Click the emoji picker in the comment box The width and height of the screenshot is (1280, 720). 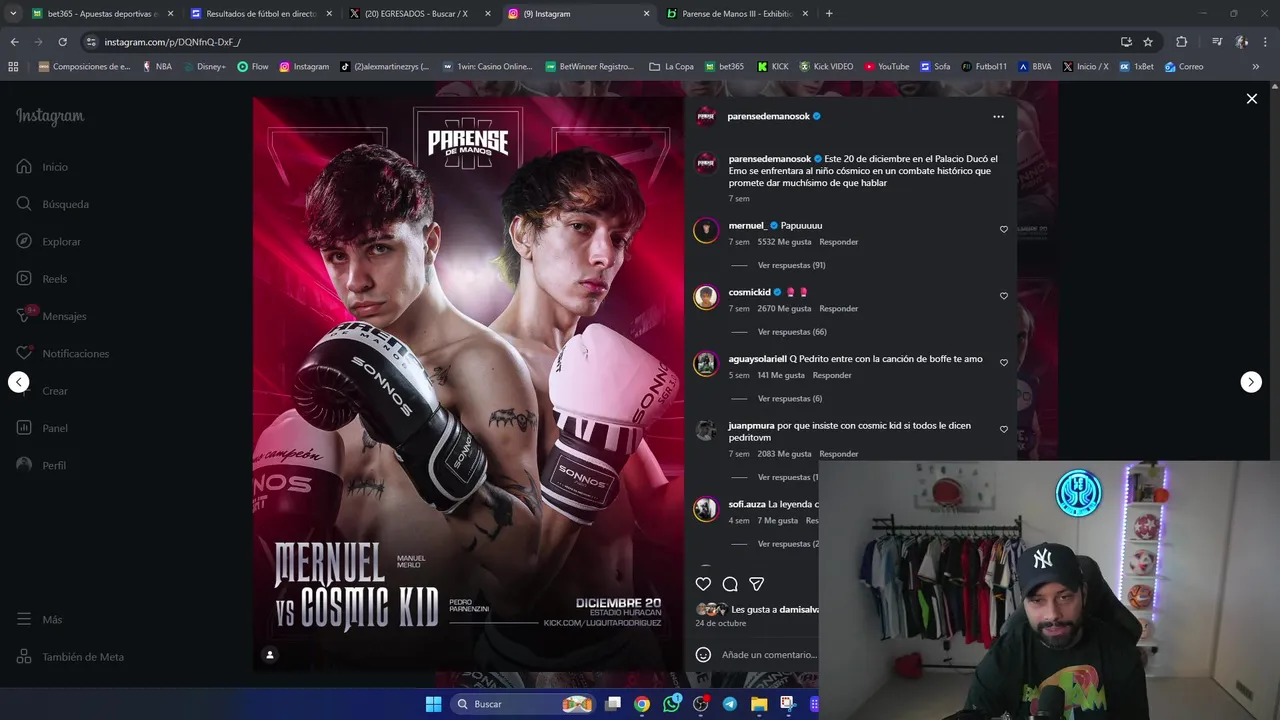click(703, 655)
